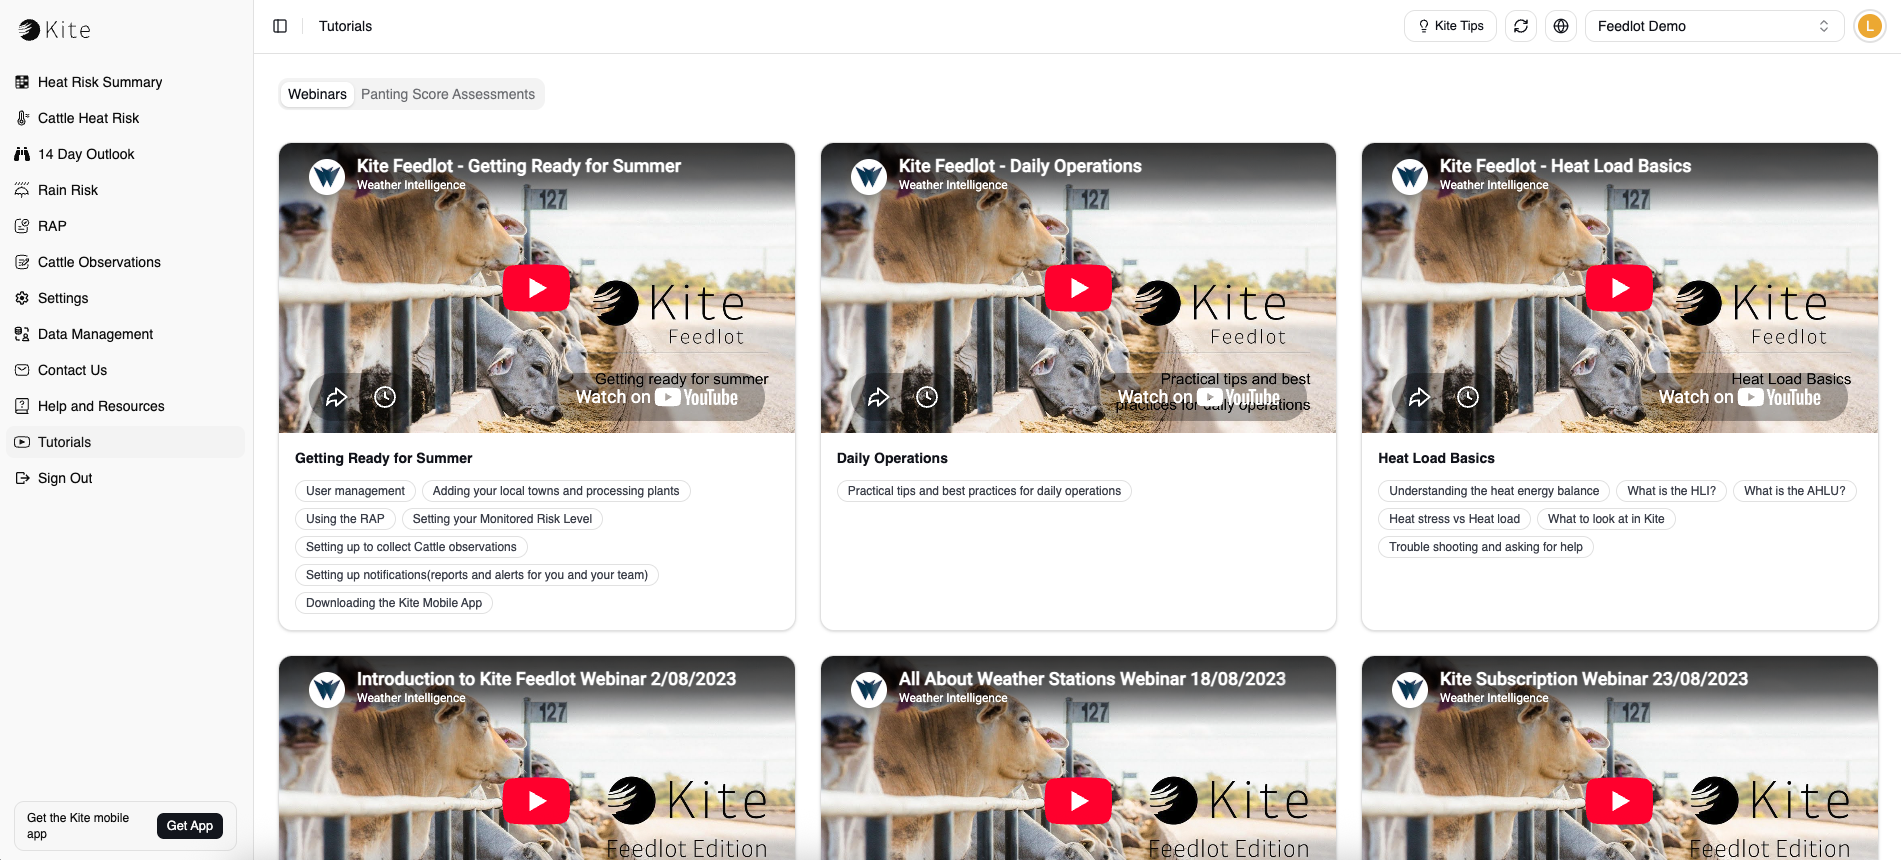1901x860 pixels.
Task: Click What is the AHLU? tag
Action: 1795,491
